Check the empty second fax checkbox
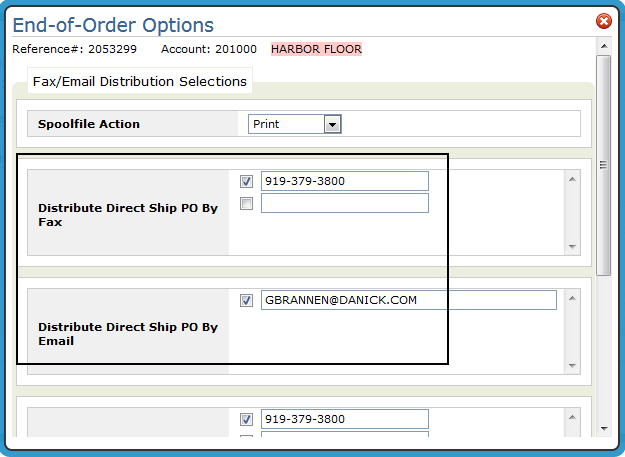 click(x=246, y=204)
